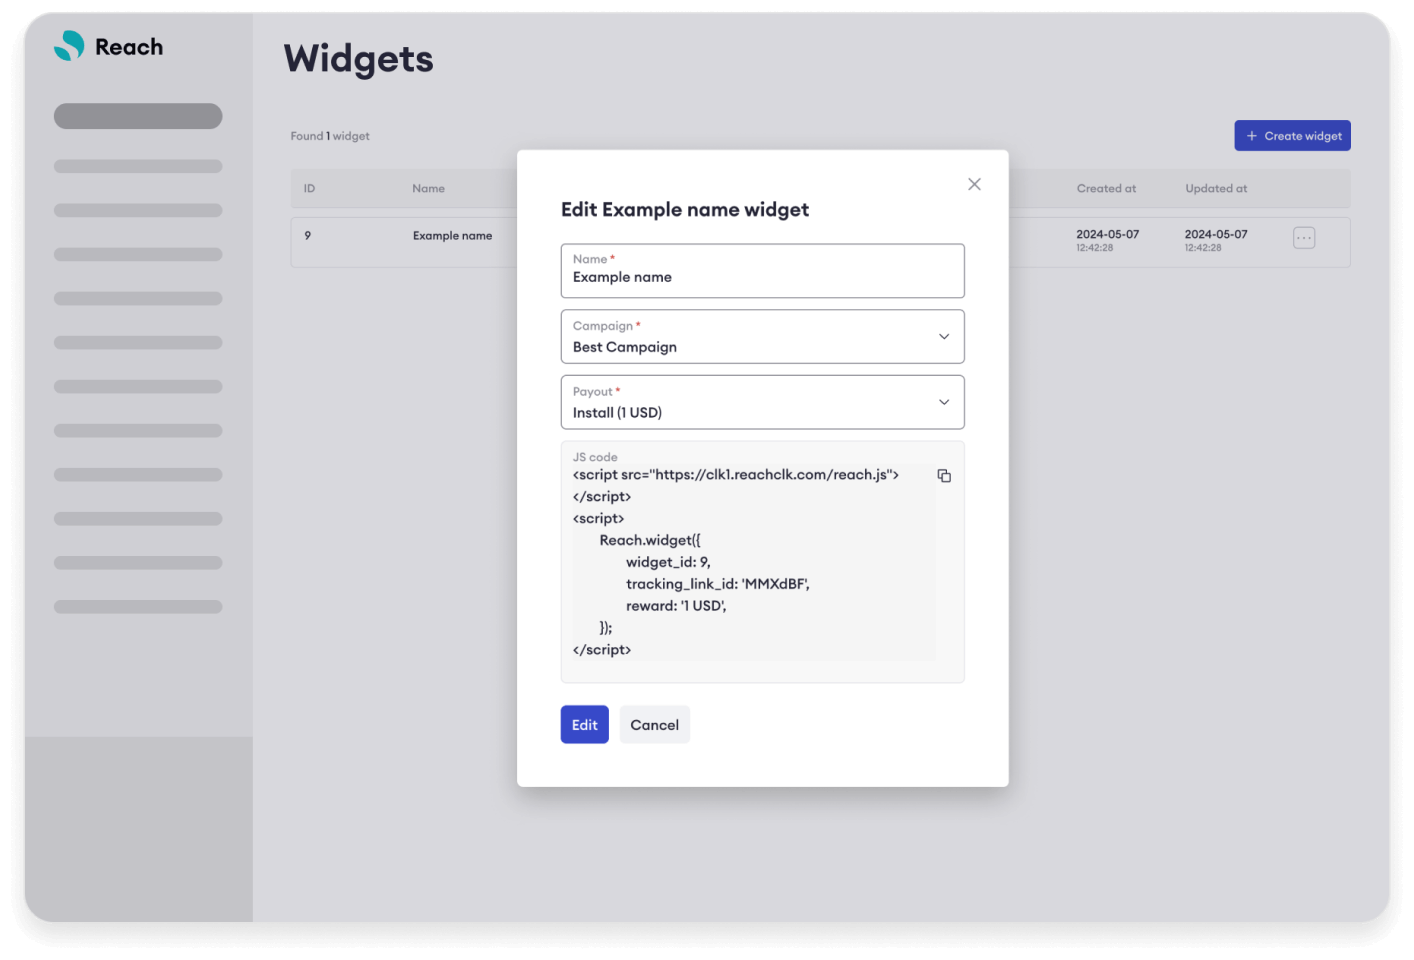Click the dialog title Edit Example name widget
Image resolution: width=1414 pixels, height=960 pixels.
[685, 210]
